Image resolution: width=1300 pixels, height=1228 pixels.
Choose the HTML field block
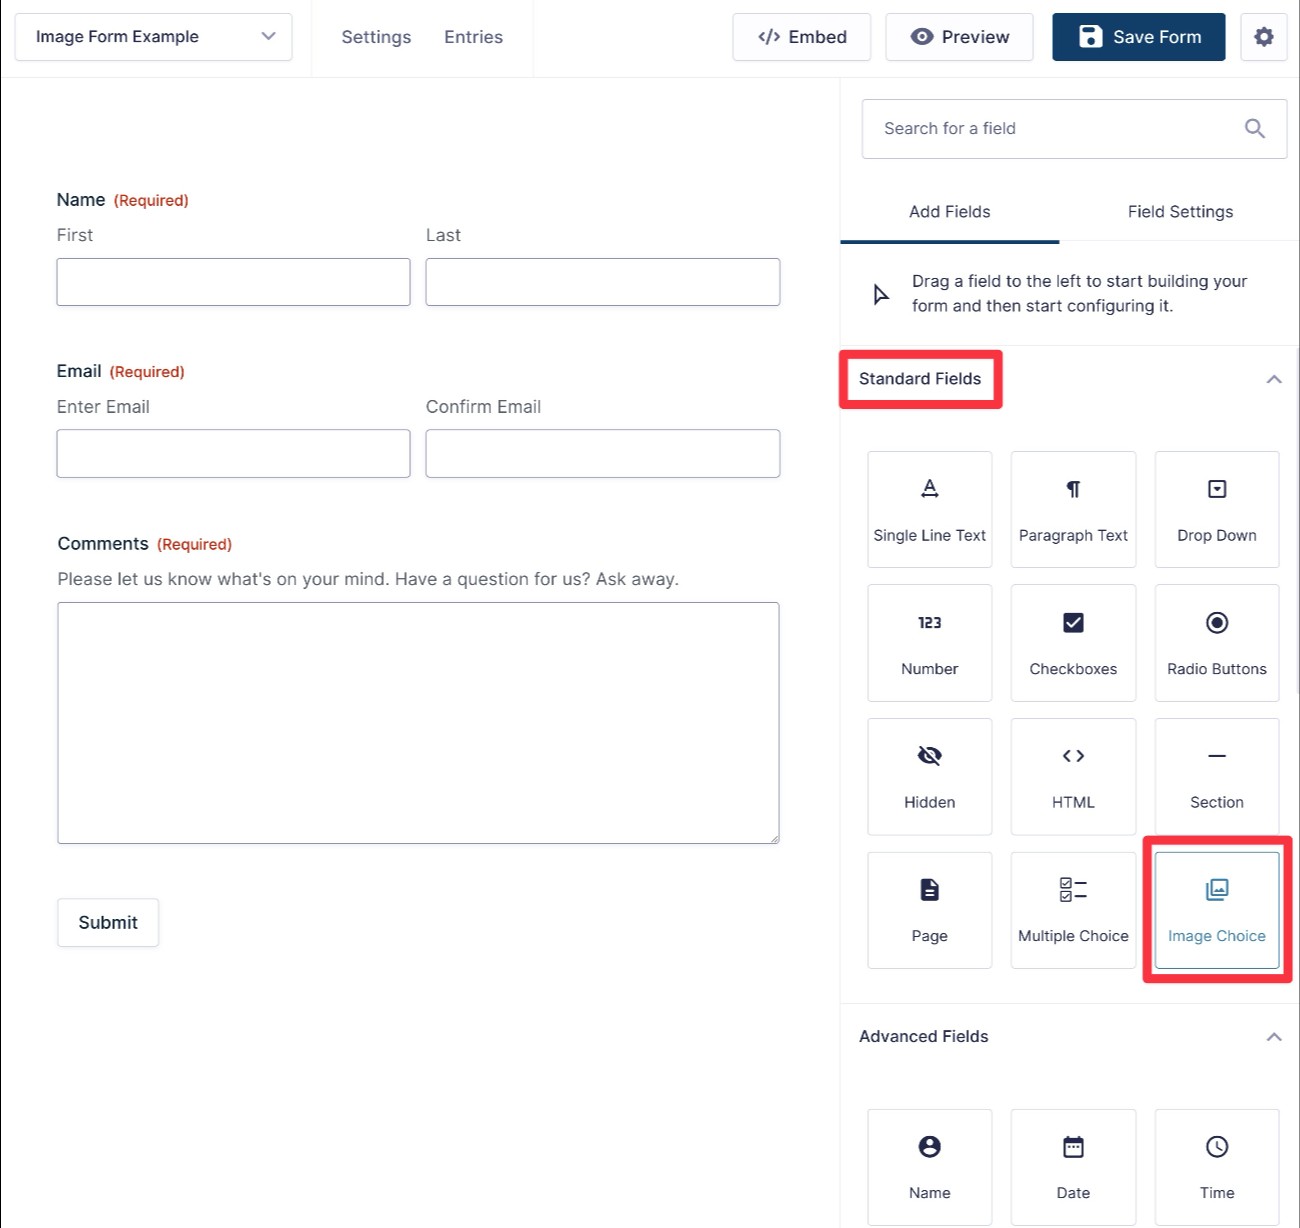pos(1073,776)
